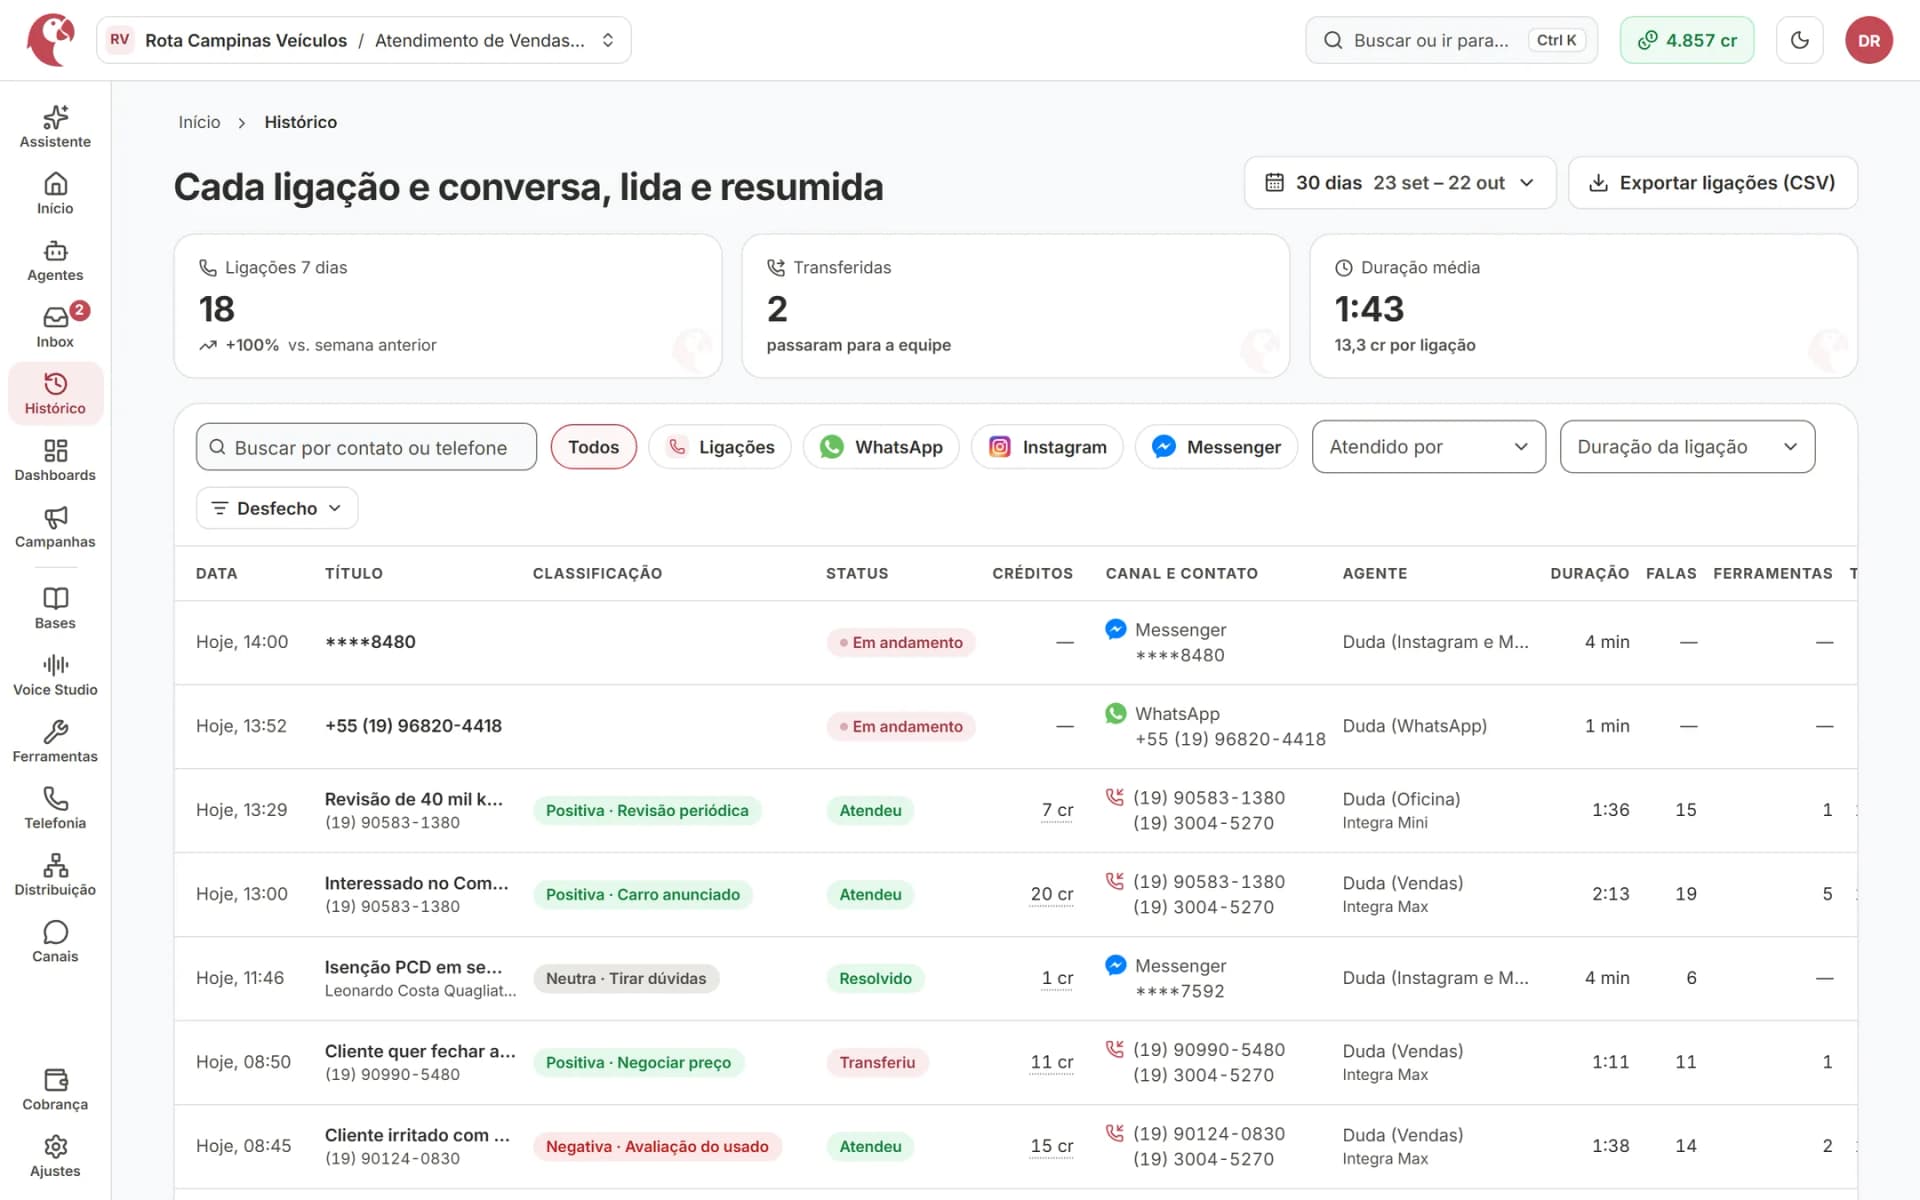Open Inbox with 2 notifications
The image size is (1920, 1200).
tap(55, 327)
